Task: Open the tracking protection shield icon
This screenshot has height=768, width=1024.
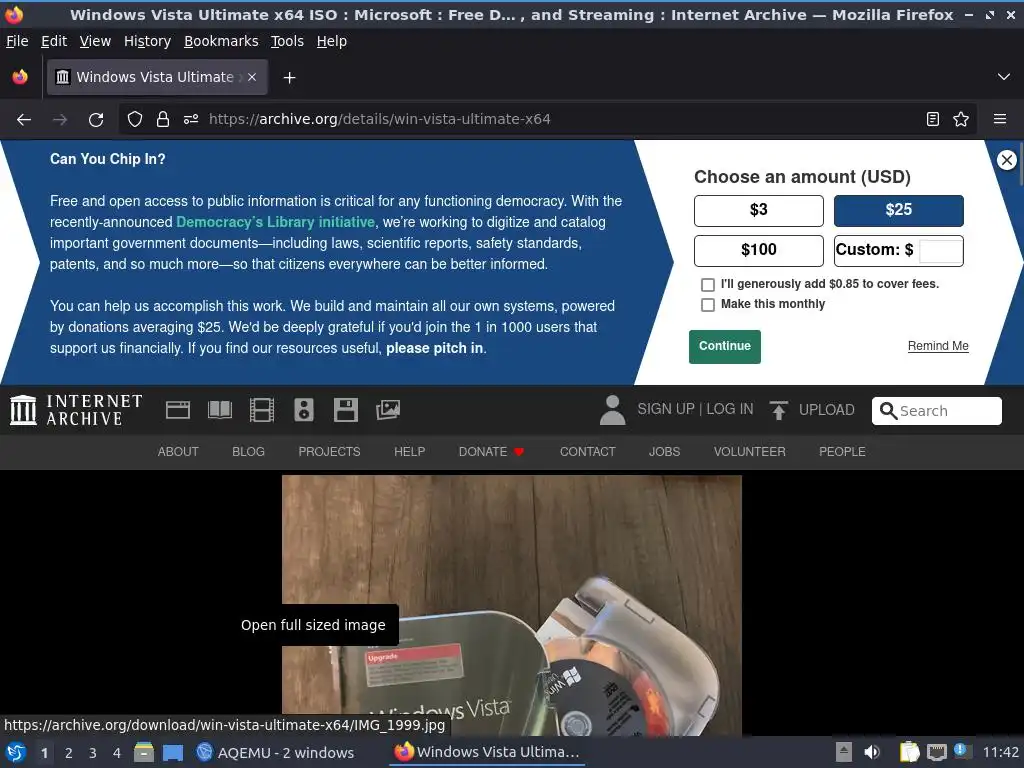Action: click(135, 120)
